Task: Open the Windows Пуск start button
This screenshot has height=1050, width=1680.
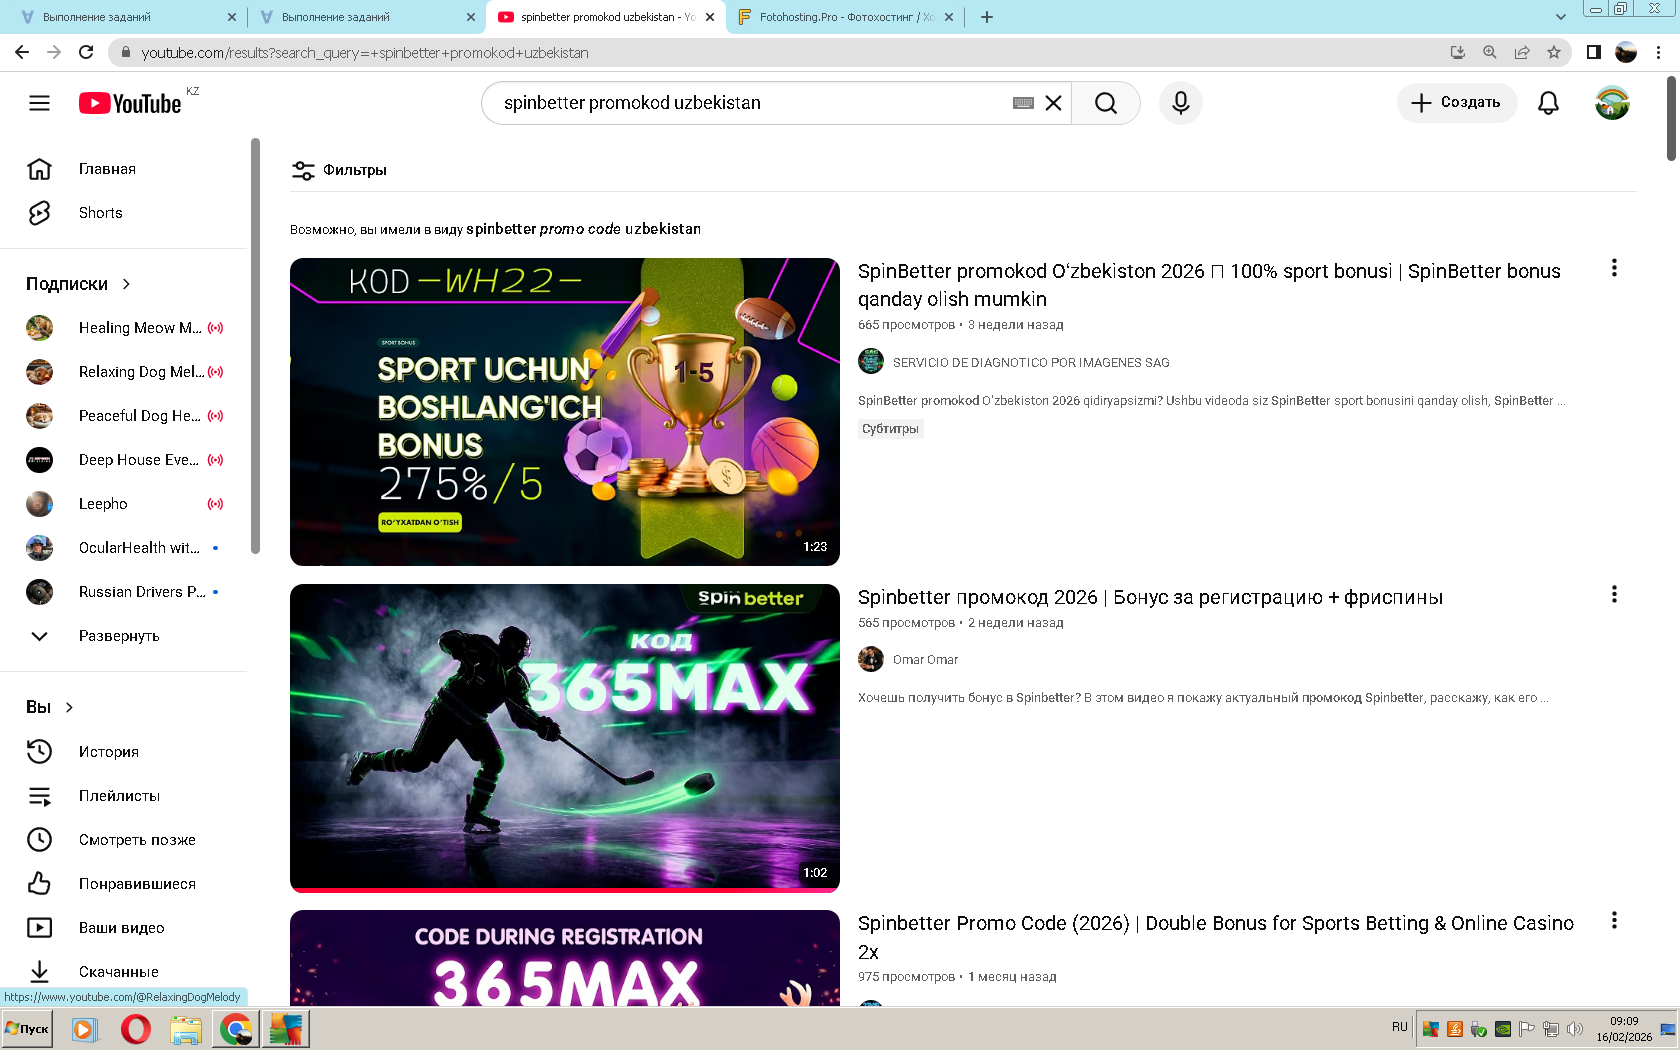Action: [28, 1029]
